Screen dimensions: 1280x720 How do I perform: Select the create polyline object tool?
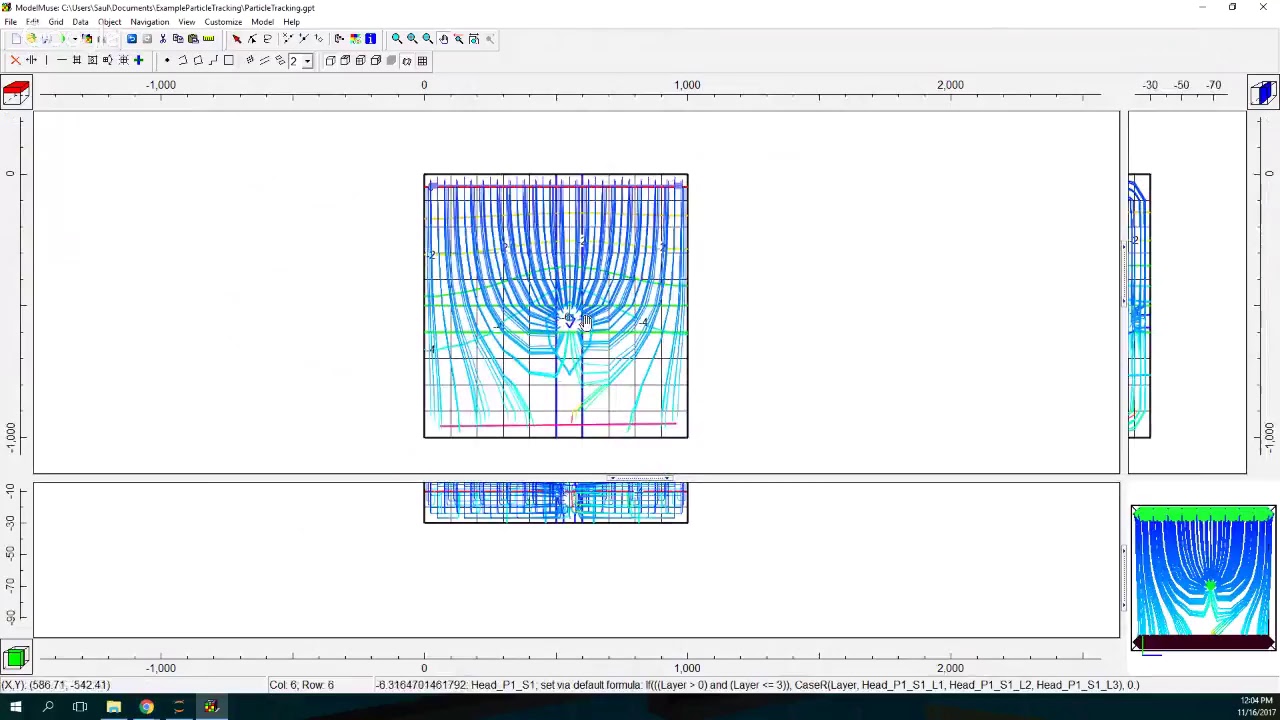click(x=182, y=61)
